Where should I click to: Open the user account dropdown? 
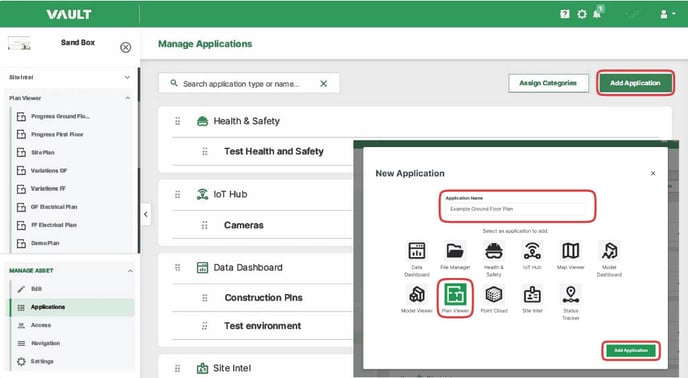tap(668, 14)
